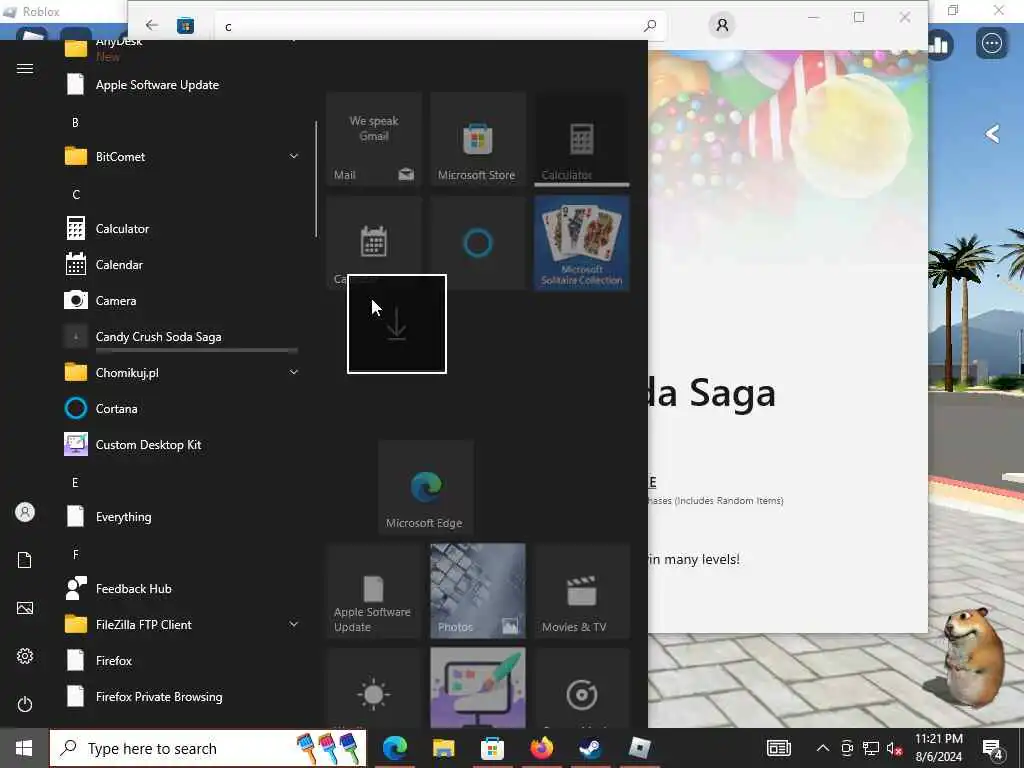The height and width of the screenshot is (768, 1024).
Task: Open Firefox Private Browsing entry
Action: [x=182, y=697]
